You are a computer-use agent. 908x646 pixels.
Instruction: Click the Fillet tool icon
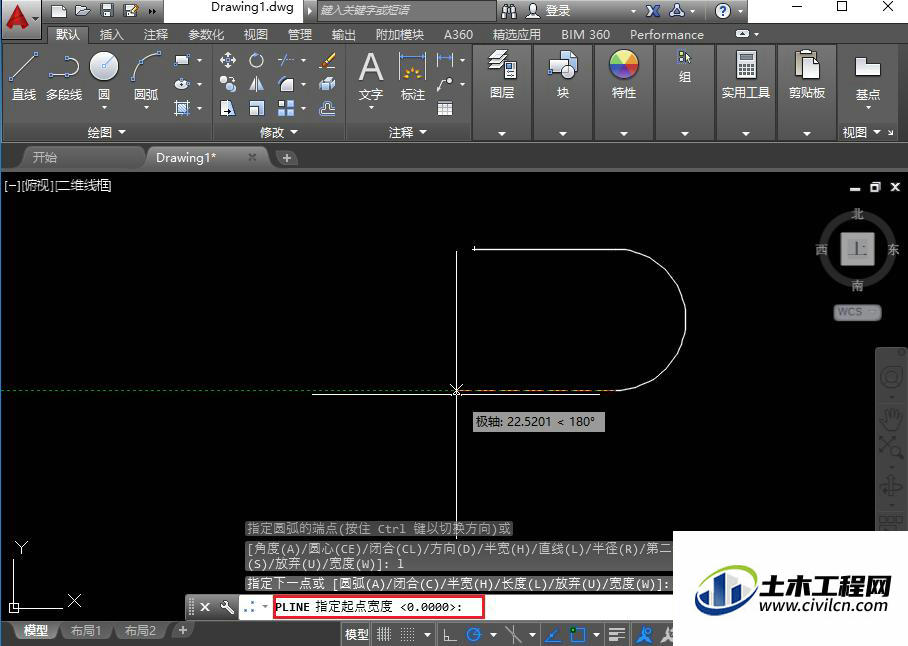286,85
